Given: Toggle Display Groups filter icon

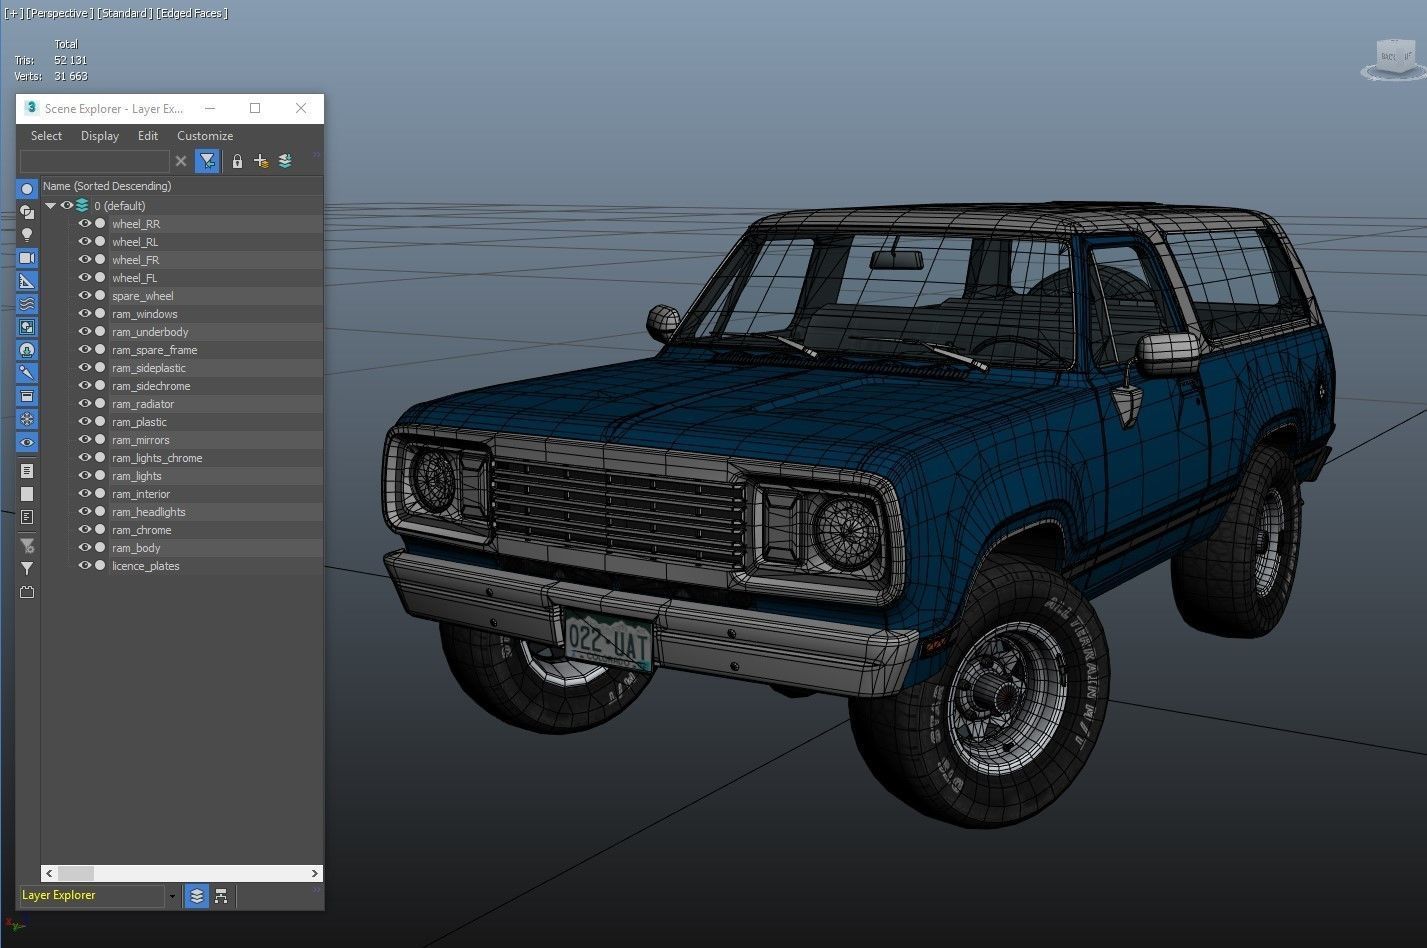Looking at the screenshot, I should [x=27, y=327].
